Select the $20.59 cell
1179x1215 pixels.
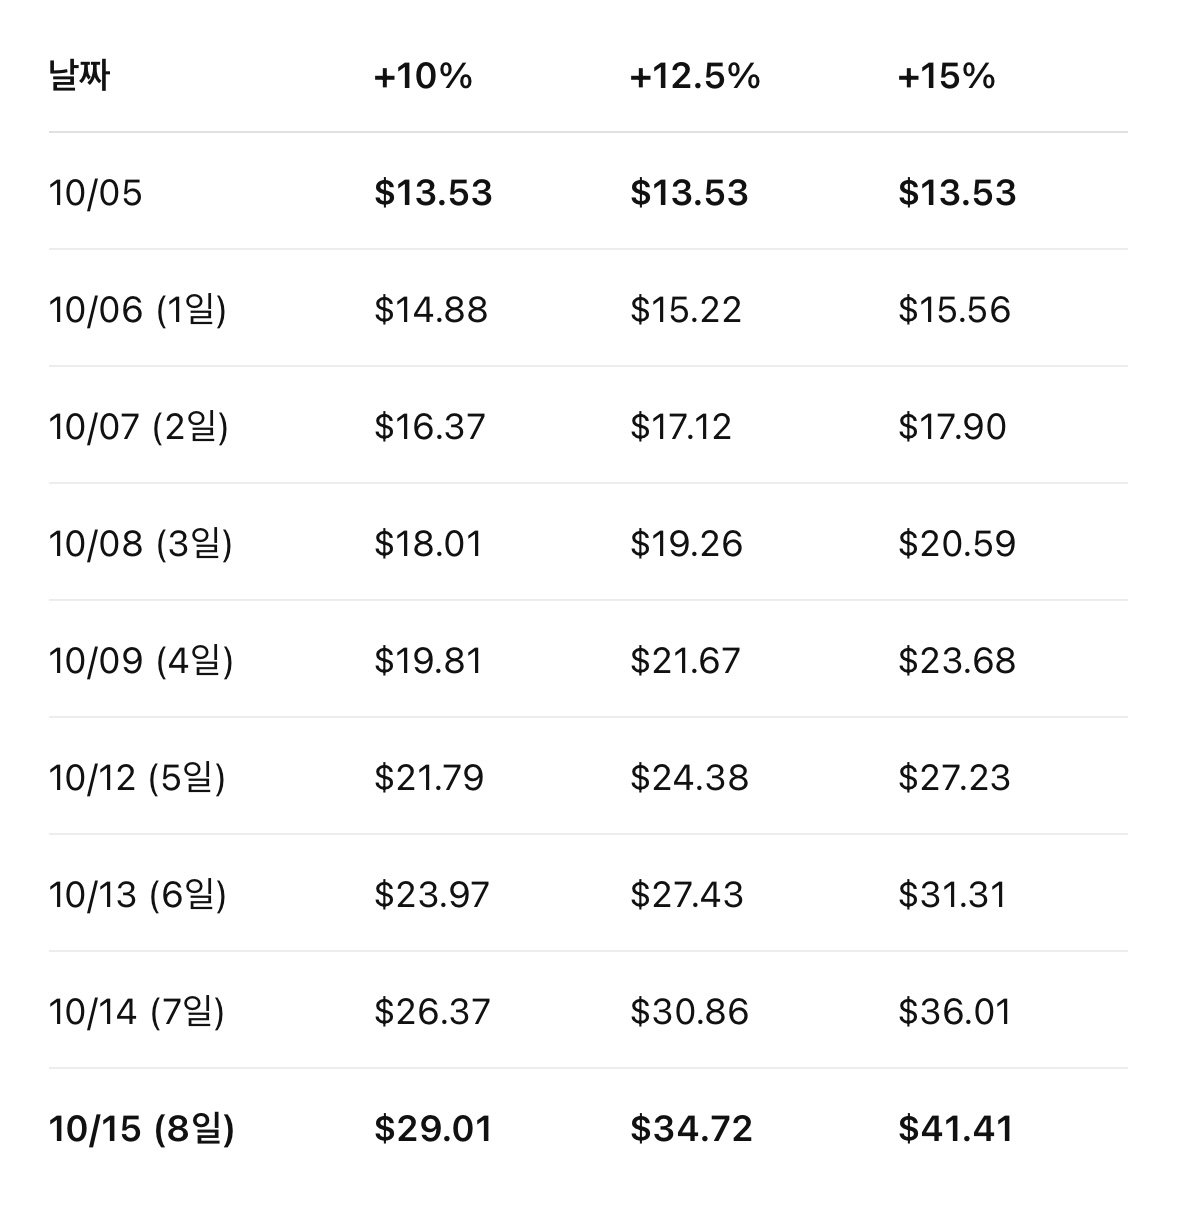pyautogui.click(x=957, y=544)
